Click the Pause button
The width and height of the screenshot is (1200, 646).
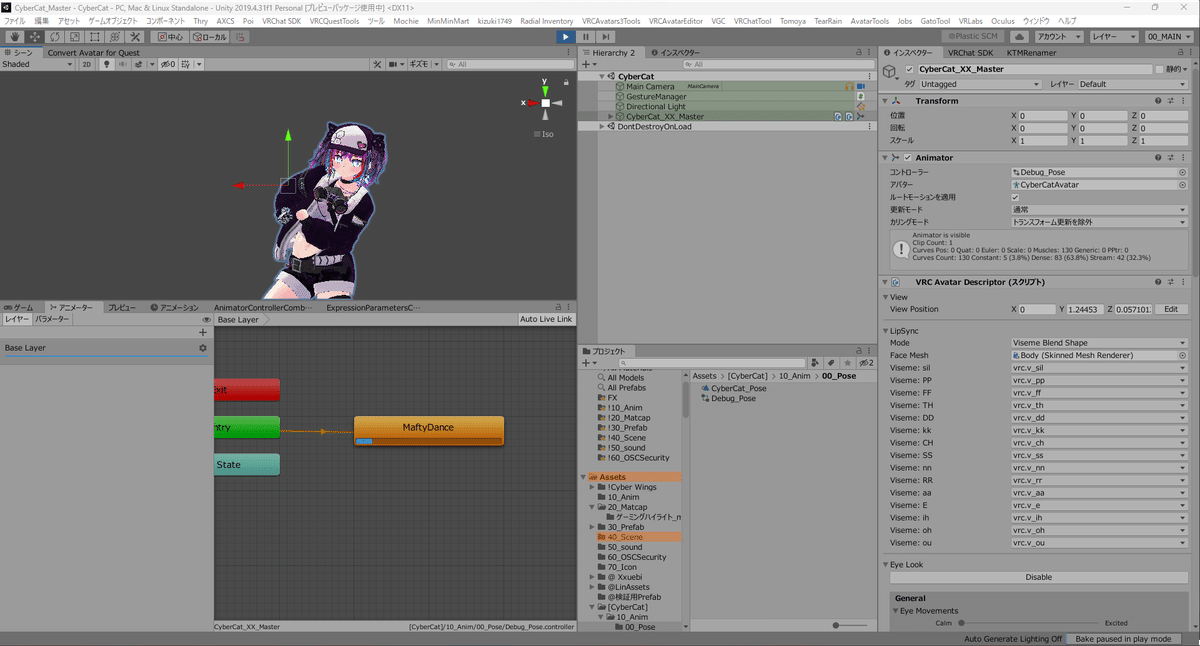click(586, 37)
